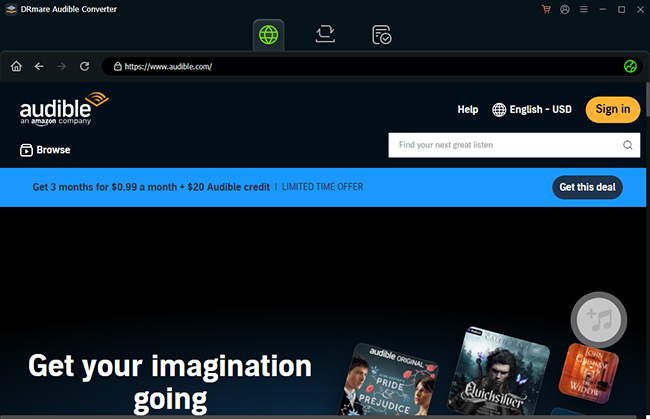This screenshot has height=419, width=650.
Task: Expand the English - USD language selector
Action: point(532,109)
